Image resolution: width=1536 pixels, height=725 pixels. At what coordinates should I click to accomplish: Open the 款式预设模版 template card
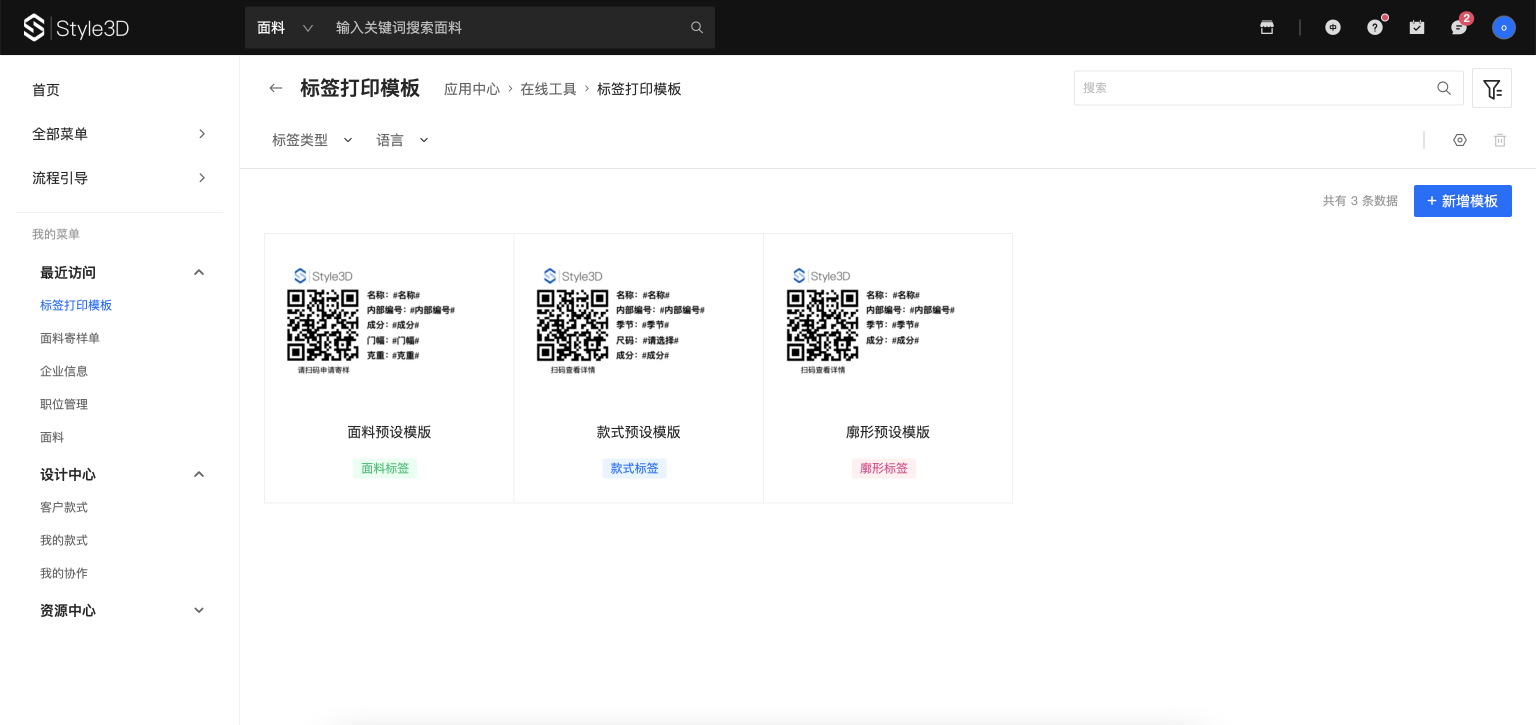[638, 368]
